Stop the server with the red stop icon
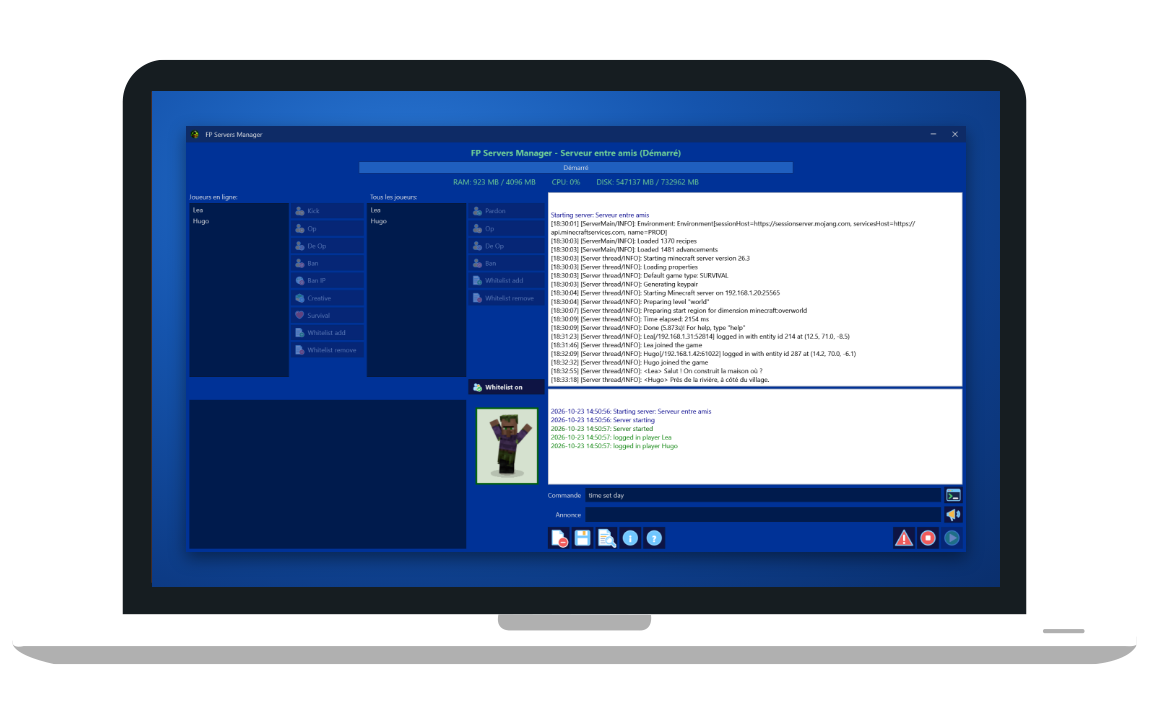 (928, 539)
